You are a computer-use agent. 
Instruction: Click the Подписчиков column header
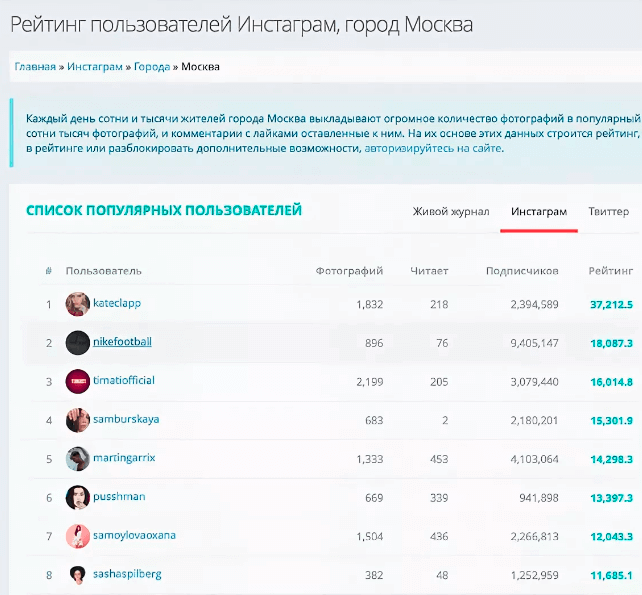pyautogui.click(x=522, y=271)
